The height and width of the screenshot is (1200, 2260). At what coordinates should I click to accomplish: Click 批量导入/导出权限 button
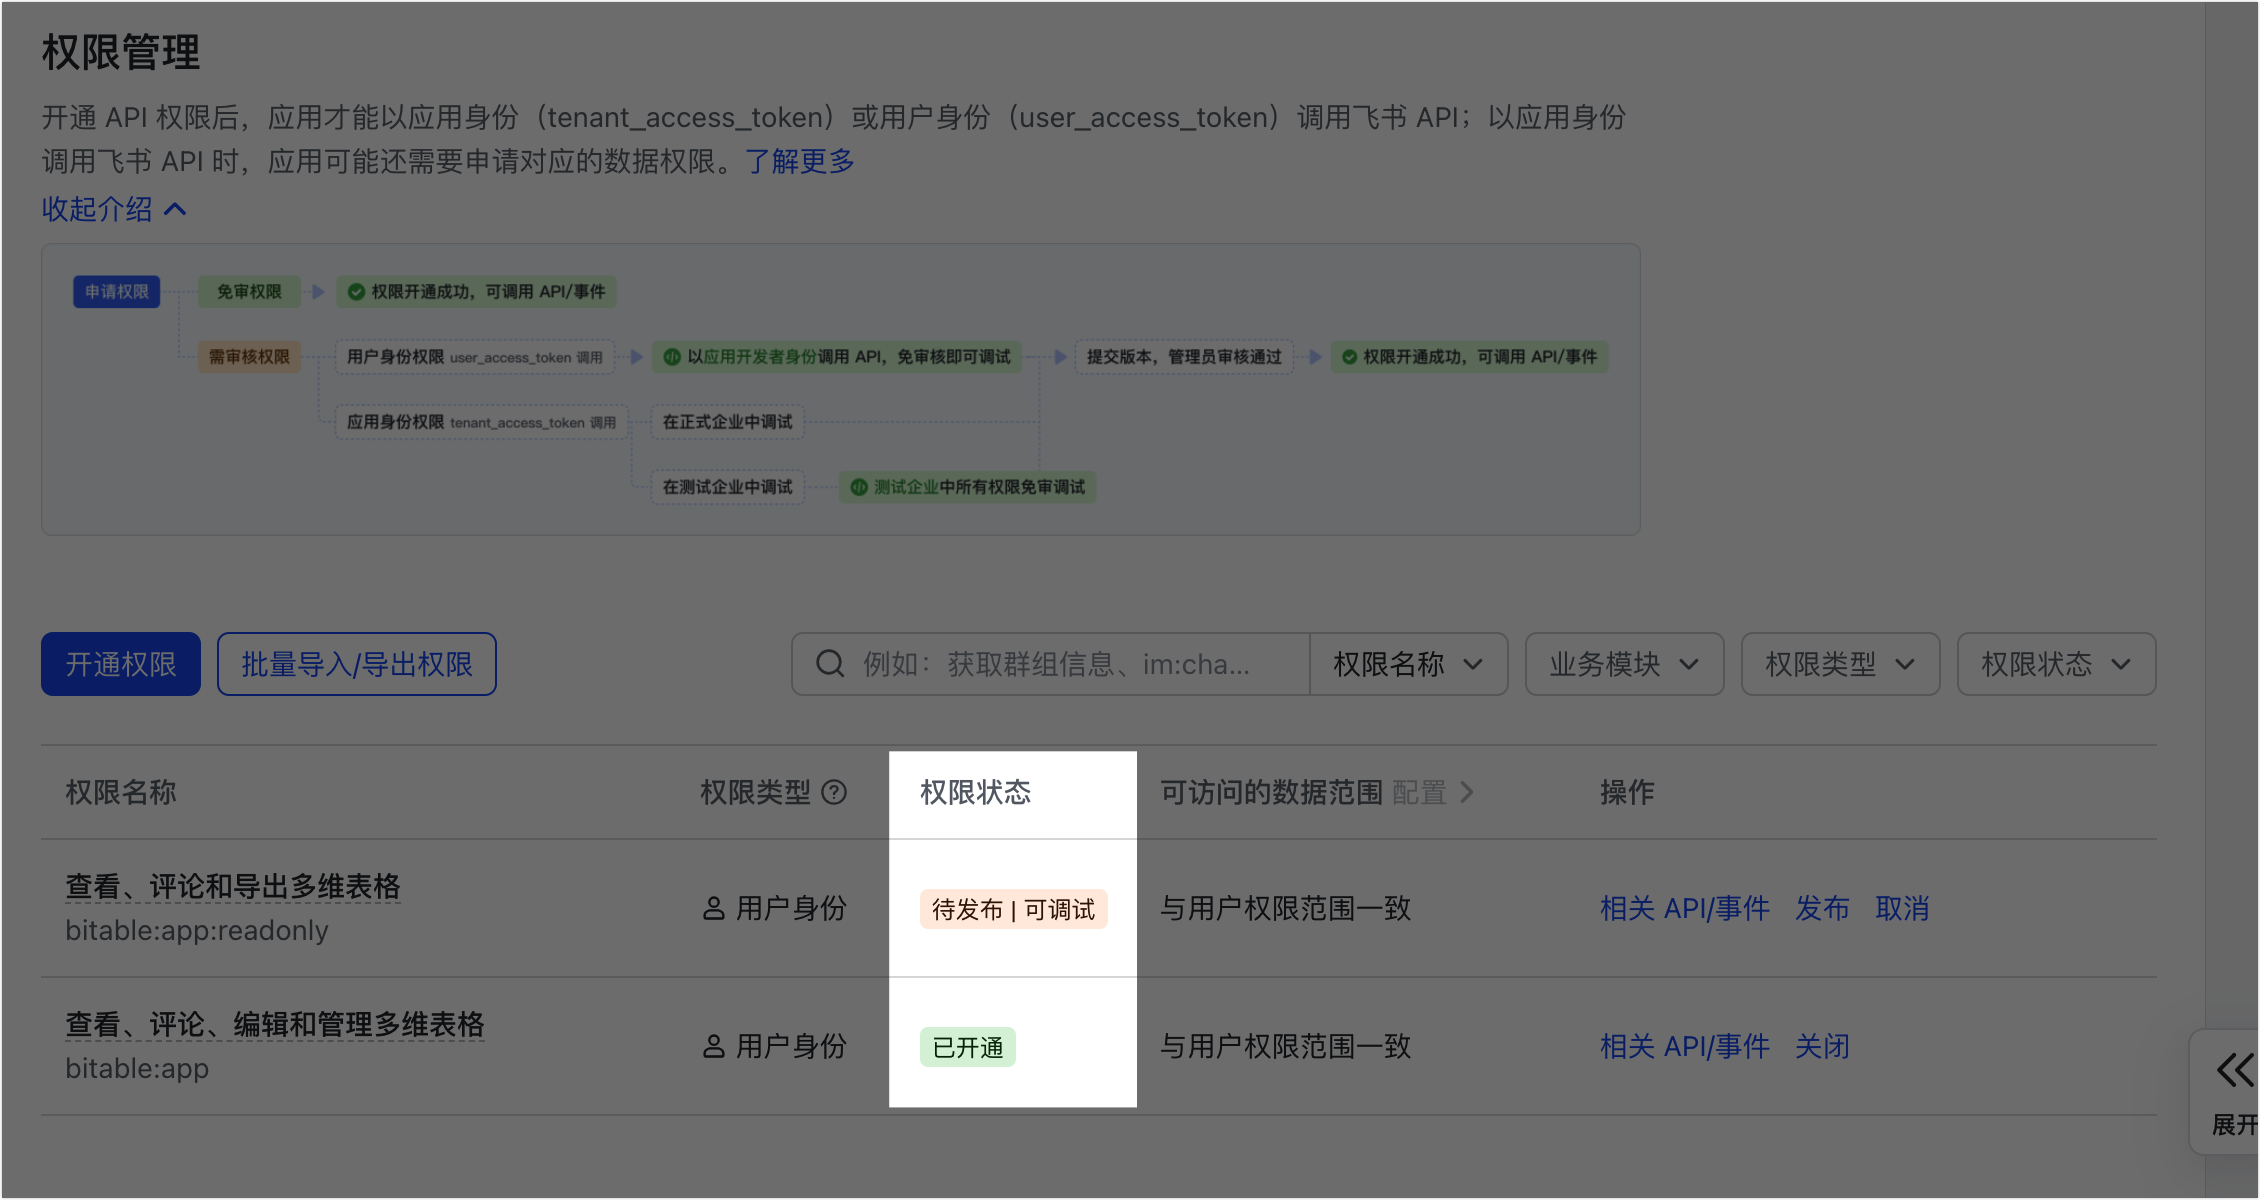[x=357, y=664]
